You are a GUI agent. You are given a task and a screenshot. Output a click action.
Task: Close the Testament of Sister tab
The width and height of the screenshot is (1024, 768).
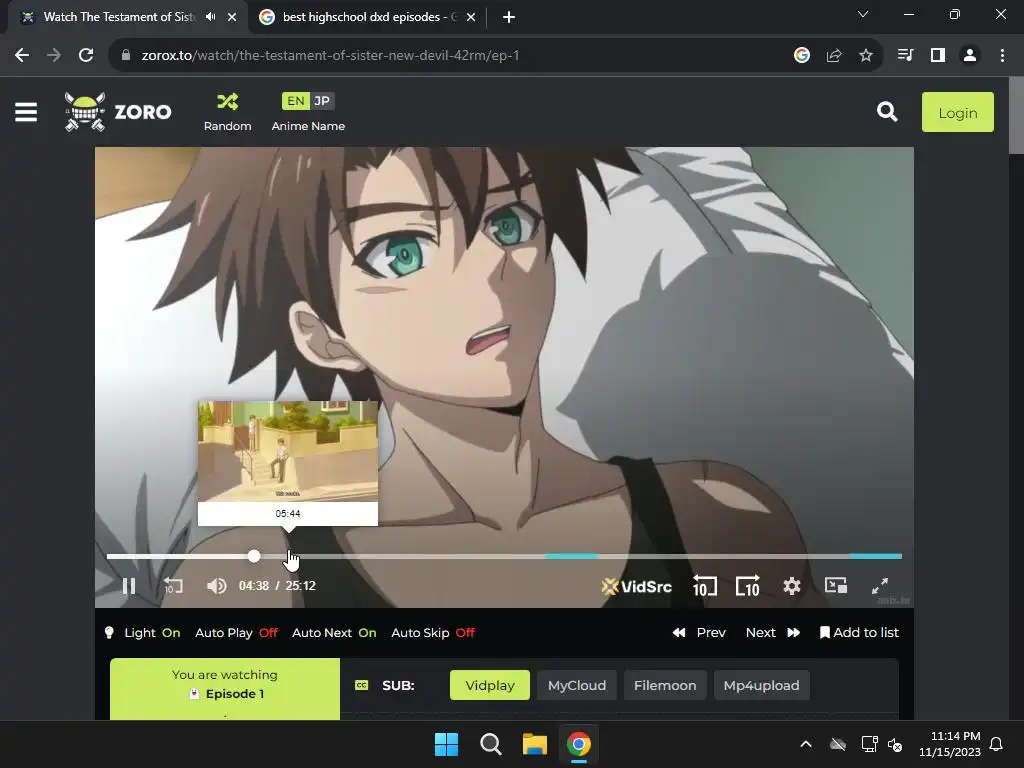pos(232,17)
